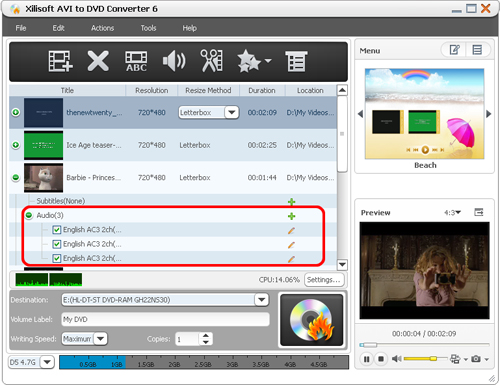
Task: Open the Actions menu
Action: point(102,28)
